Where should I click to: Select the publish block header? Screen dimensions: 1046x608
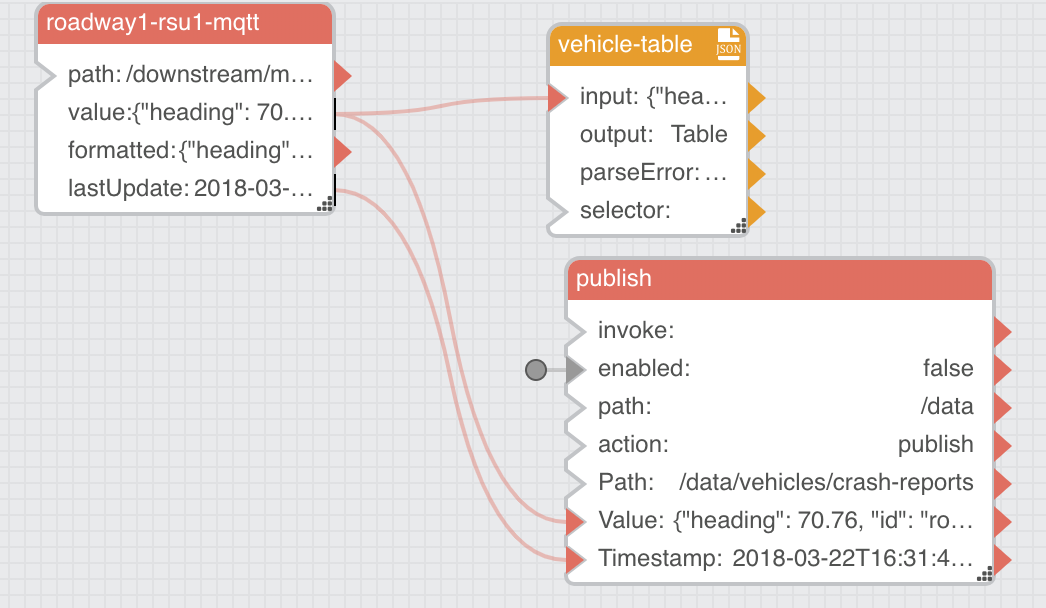pyautogui.click(x=780, y=279)
